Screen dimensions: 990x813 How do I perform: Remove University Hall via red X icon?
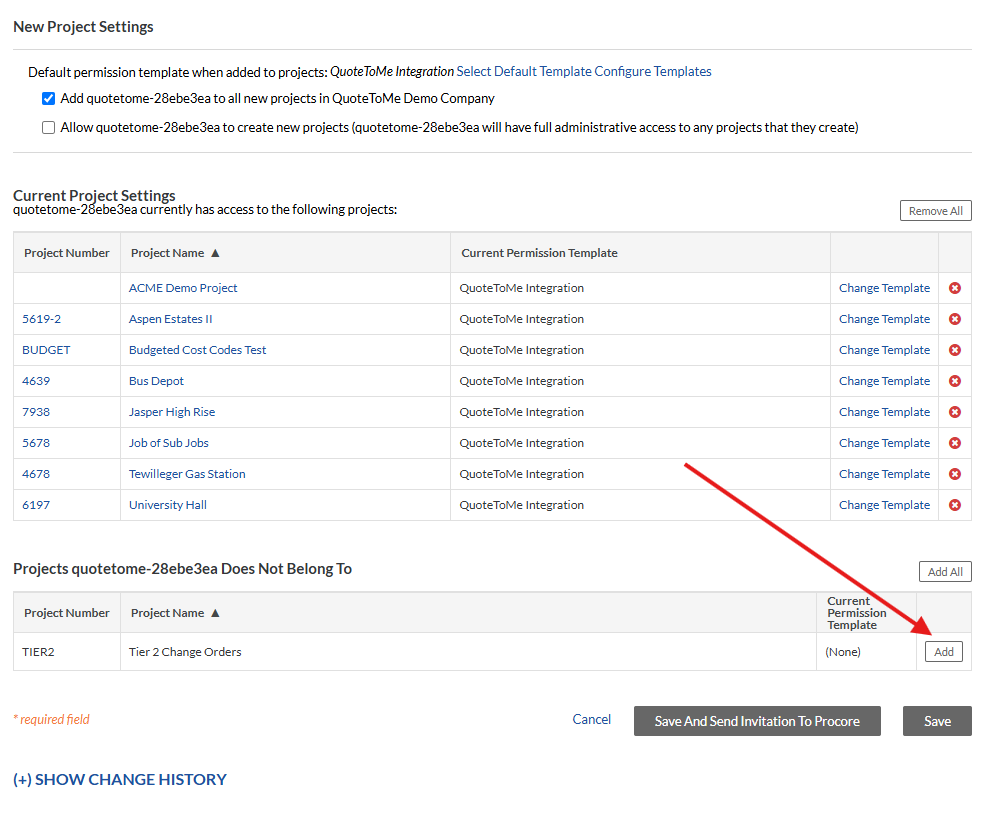click(x=955, y=504)
